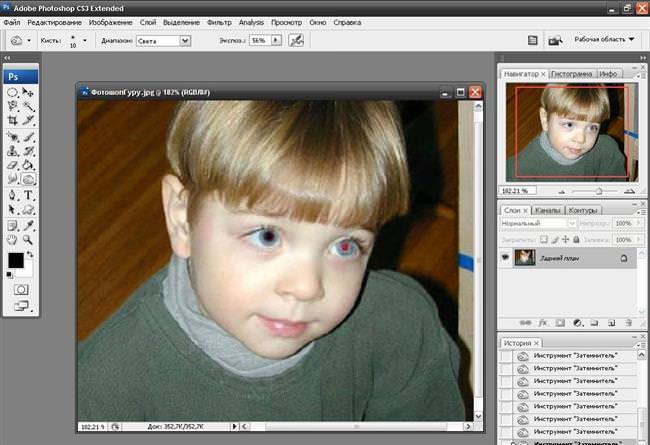Switch to the Гистограмма tab
The height and width of the screenshot is (445, 650).
coord(572,74)
